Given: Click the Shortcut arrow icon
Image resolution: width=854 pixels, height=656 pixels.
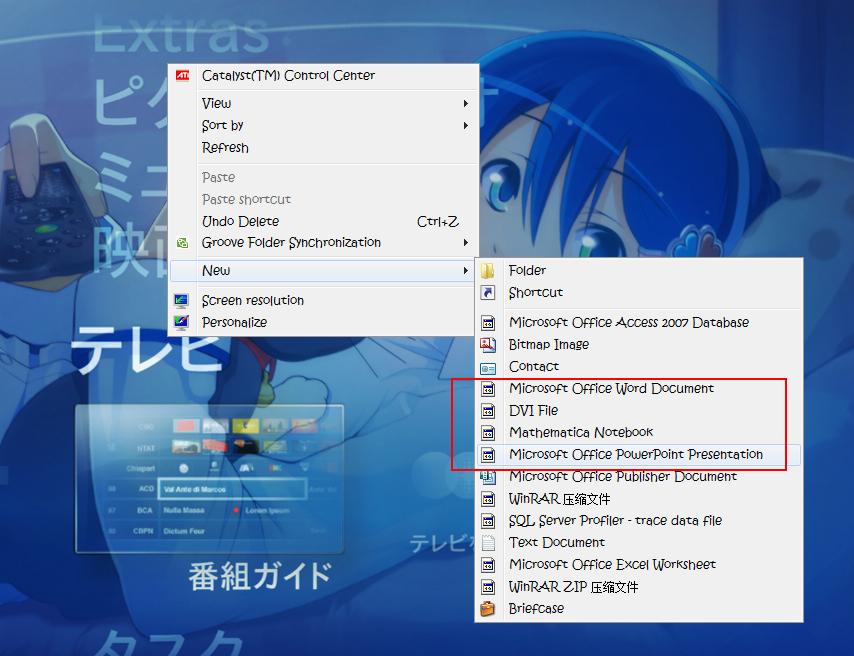Looking at the screenshot, I should [x=488, y=292].
